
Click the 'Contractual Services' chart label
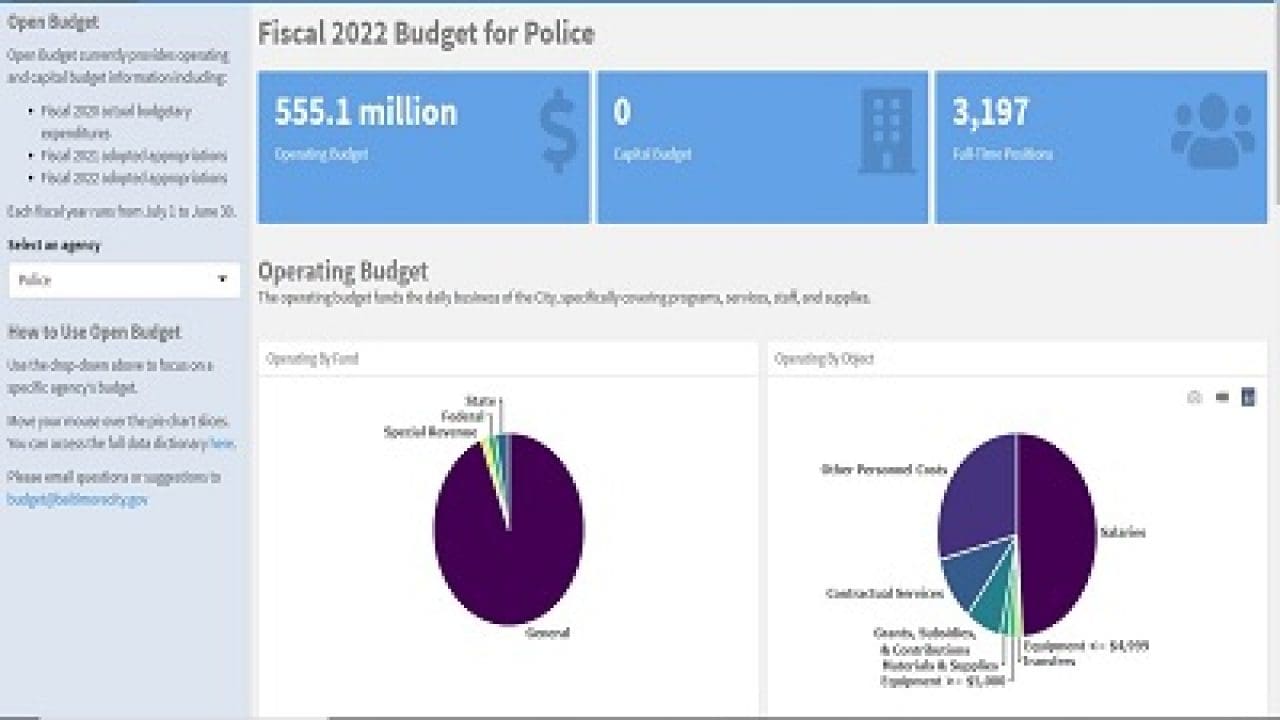(x=885, y=594)
